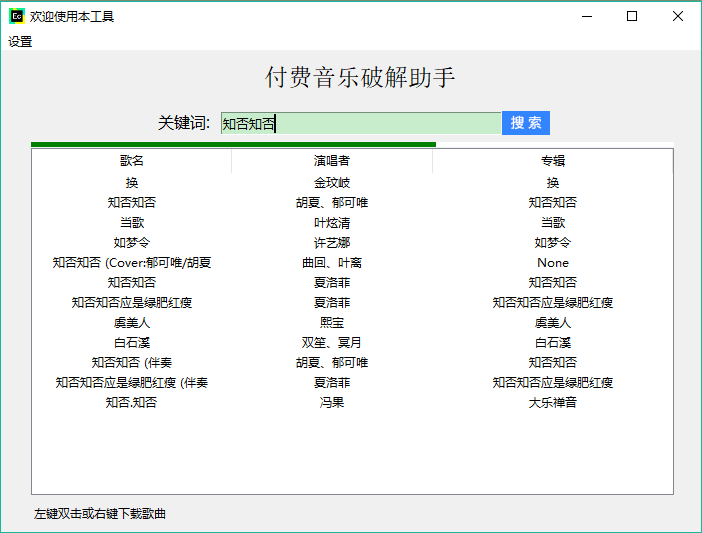The image size is (702, 533).
Task: Click the app icon in the title bar
Action: tap(17, 17)
